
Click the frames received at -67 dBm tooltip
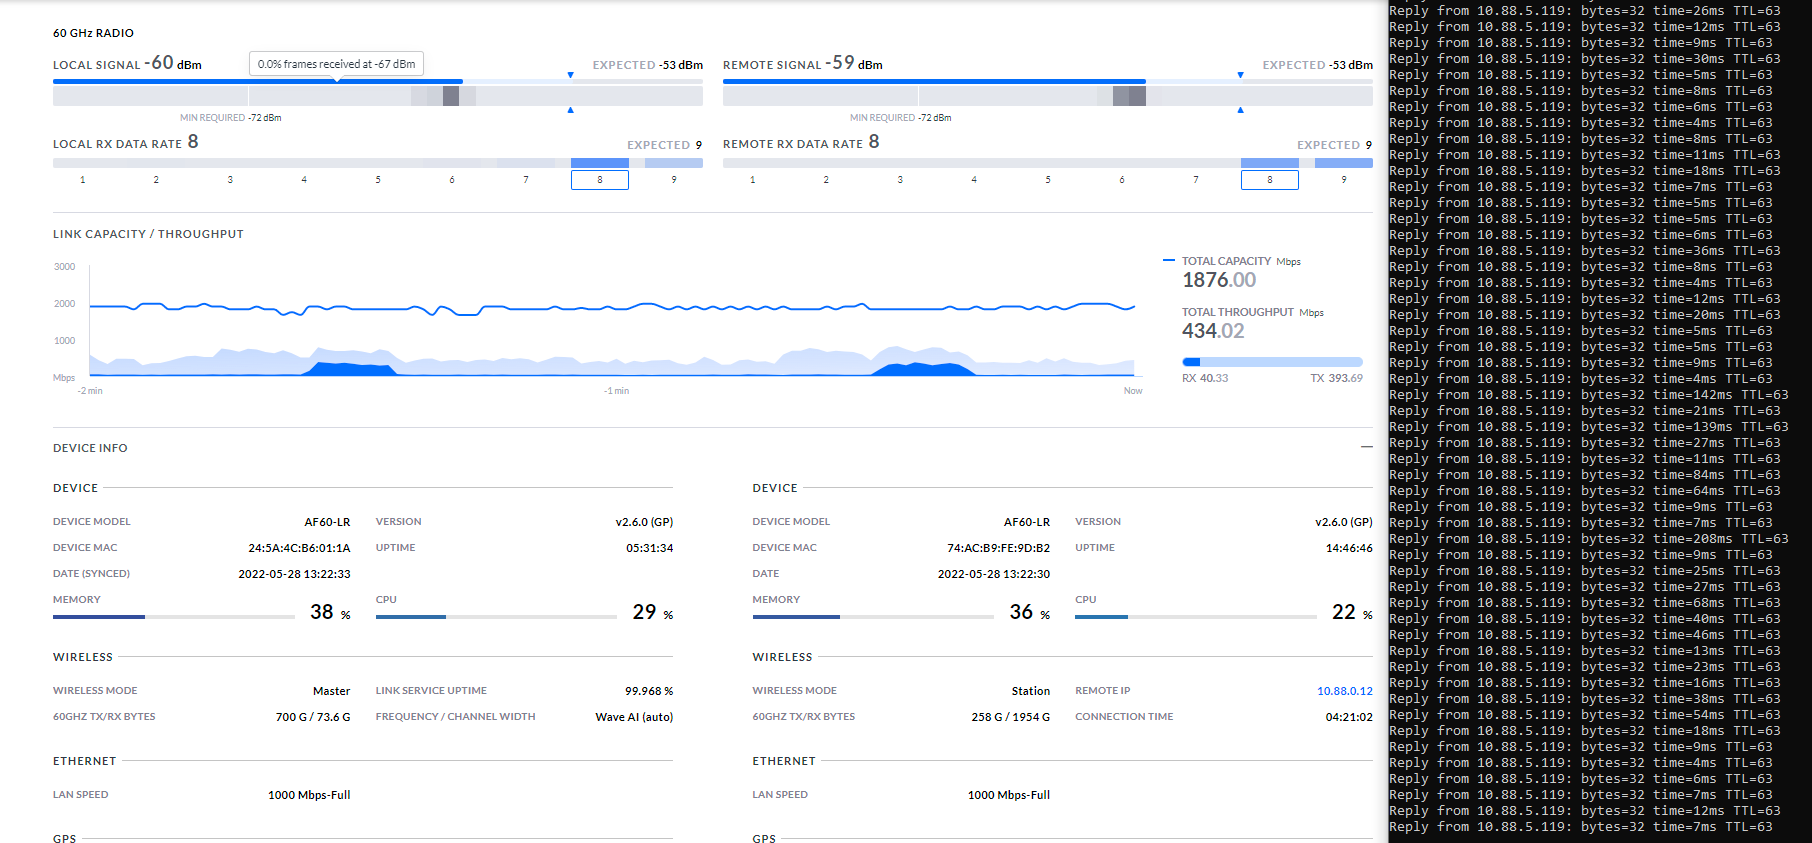pyautogui.click(x=336, y=64)
